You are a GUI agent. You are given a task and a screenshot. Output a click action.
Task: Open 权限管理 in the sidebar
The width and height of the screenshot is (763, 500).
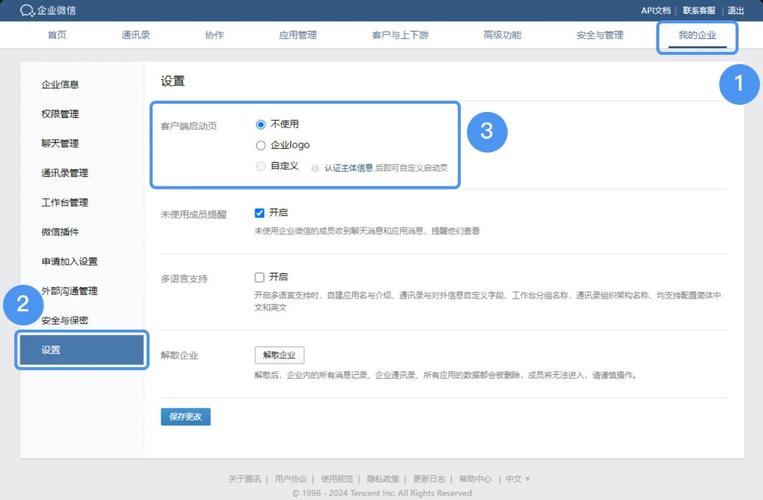(x=60, y=114)
